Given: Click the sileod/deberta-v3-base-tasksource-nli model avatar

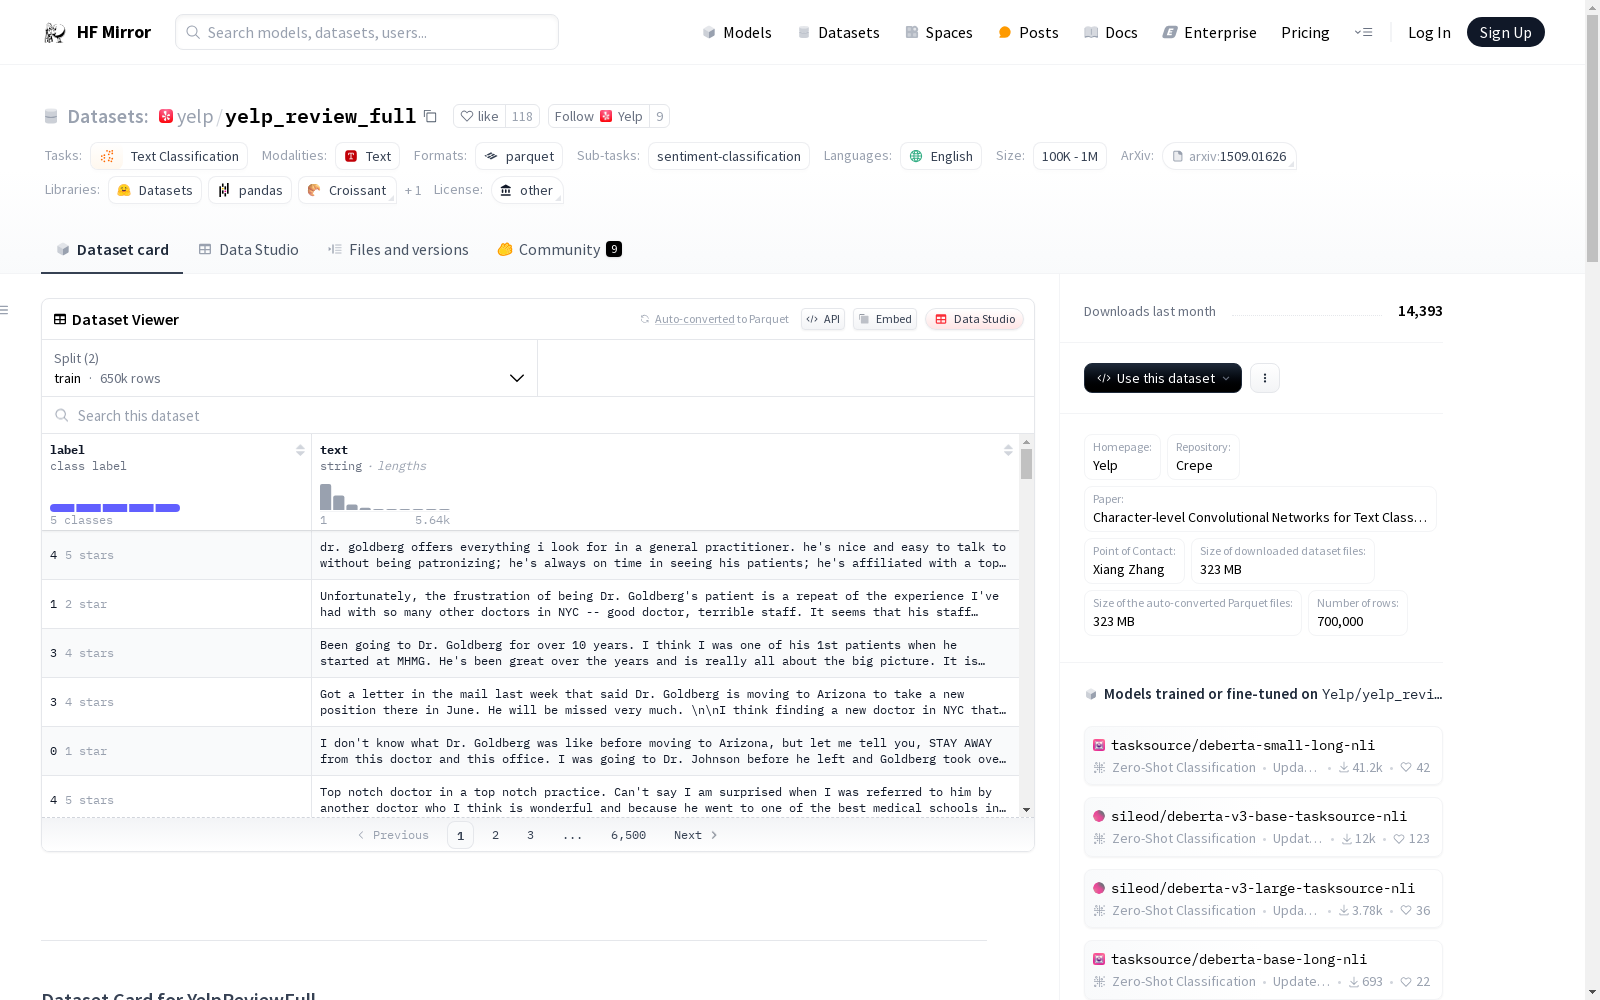Looking at the screenshot, I should tap(1099, 816).
